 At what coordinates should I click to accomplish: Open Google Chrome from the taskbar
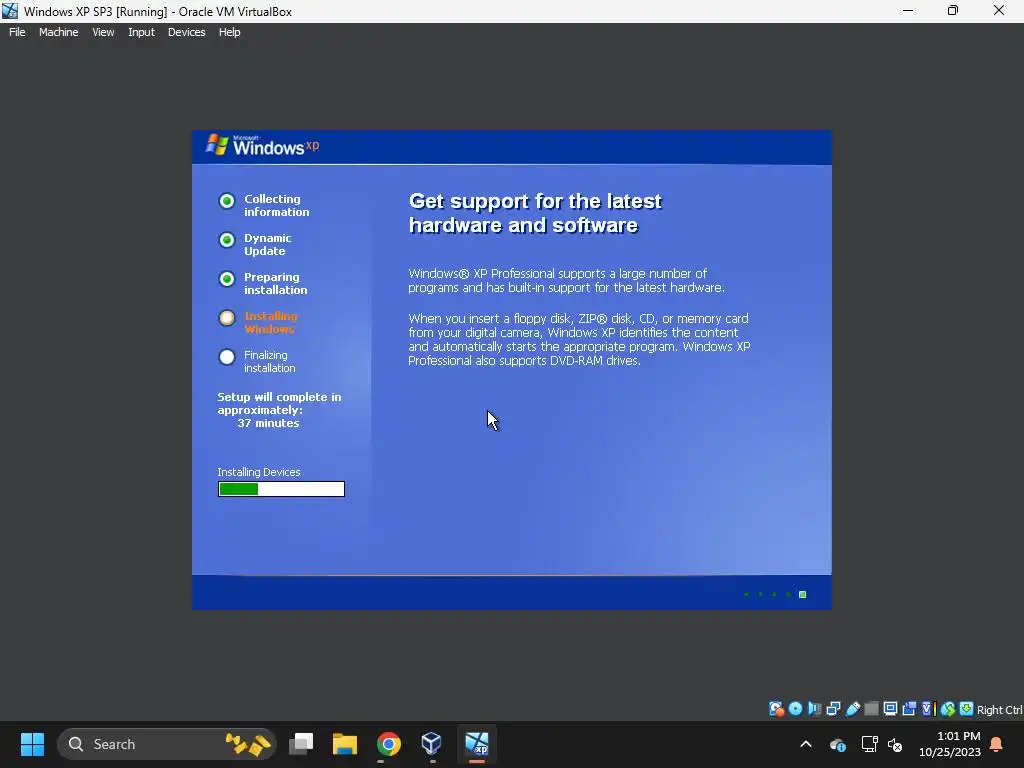point(389,744)
